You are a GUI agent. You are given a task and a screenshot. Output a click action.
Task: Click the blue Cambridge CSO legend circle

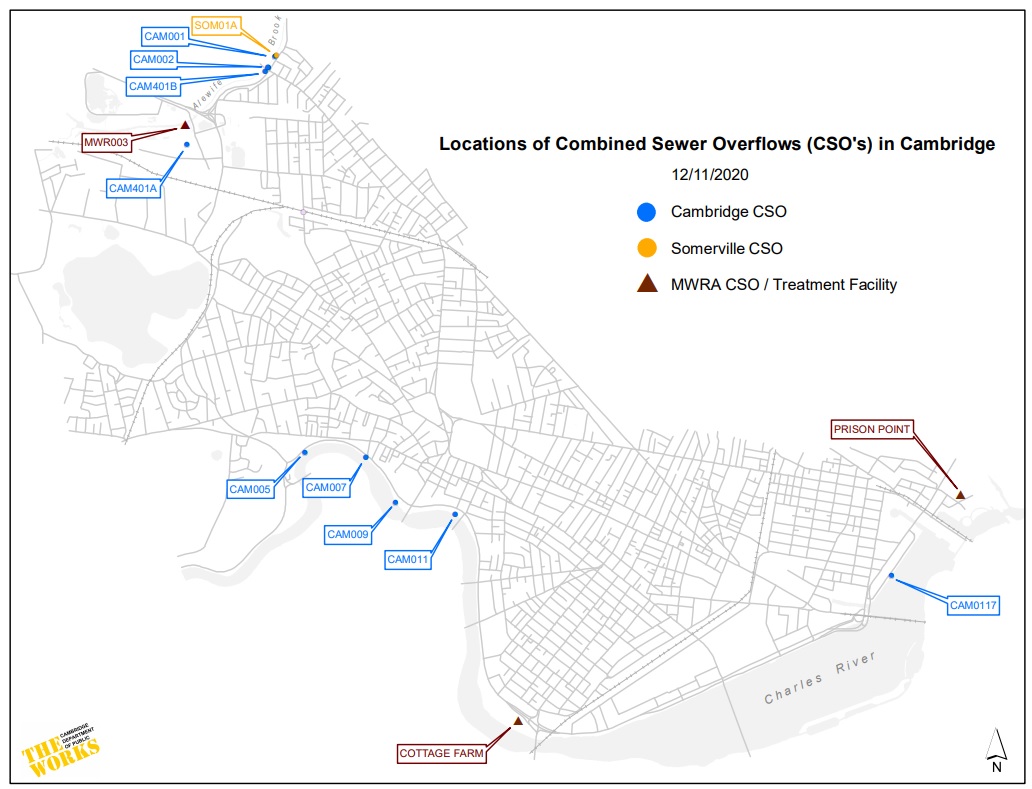pyautogui.click(x=646, y=211)
